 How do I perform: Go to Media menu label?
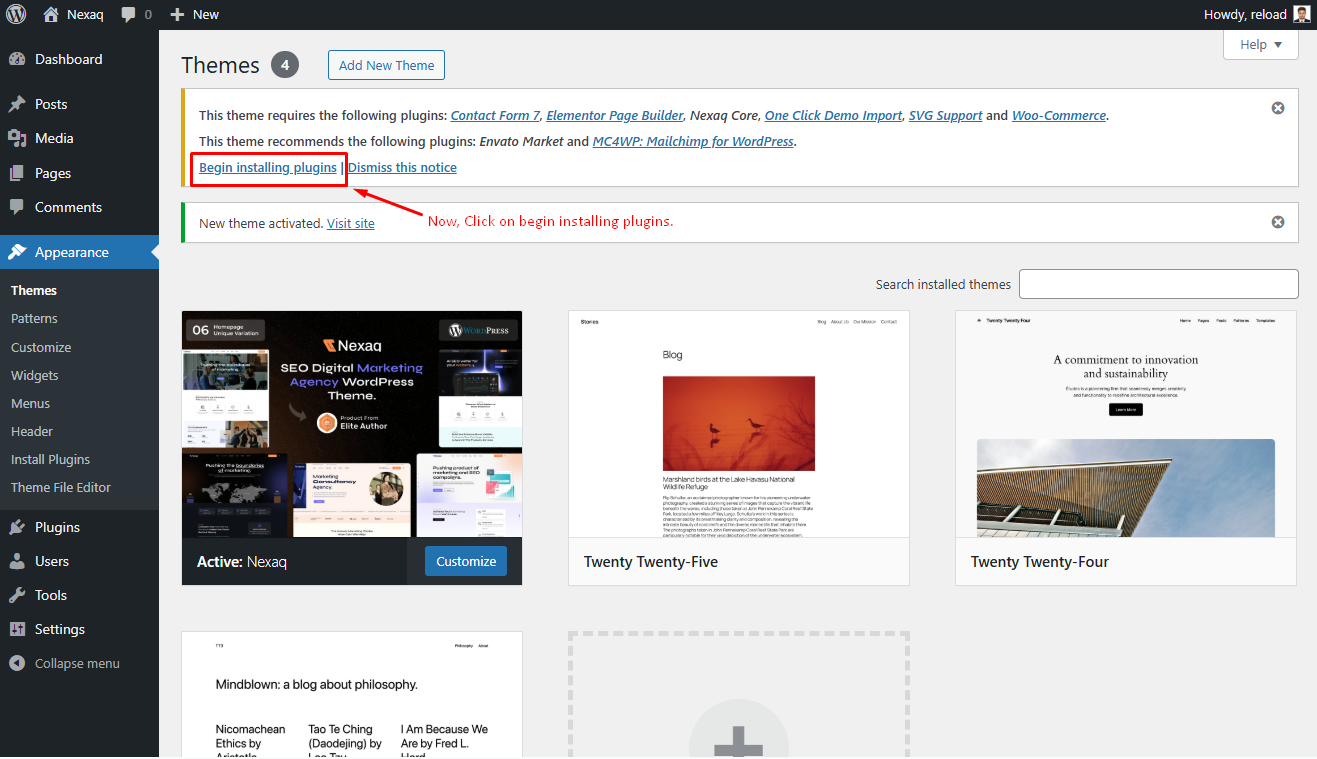click(54, 138)
